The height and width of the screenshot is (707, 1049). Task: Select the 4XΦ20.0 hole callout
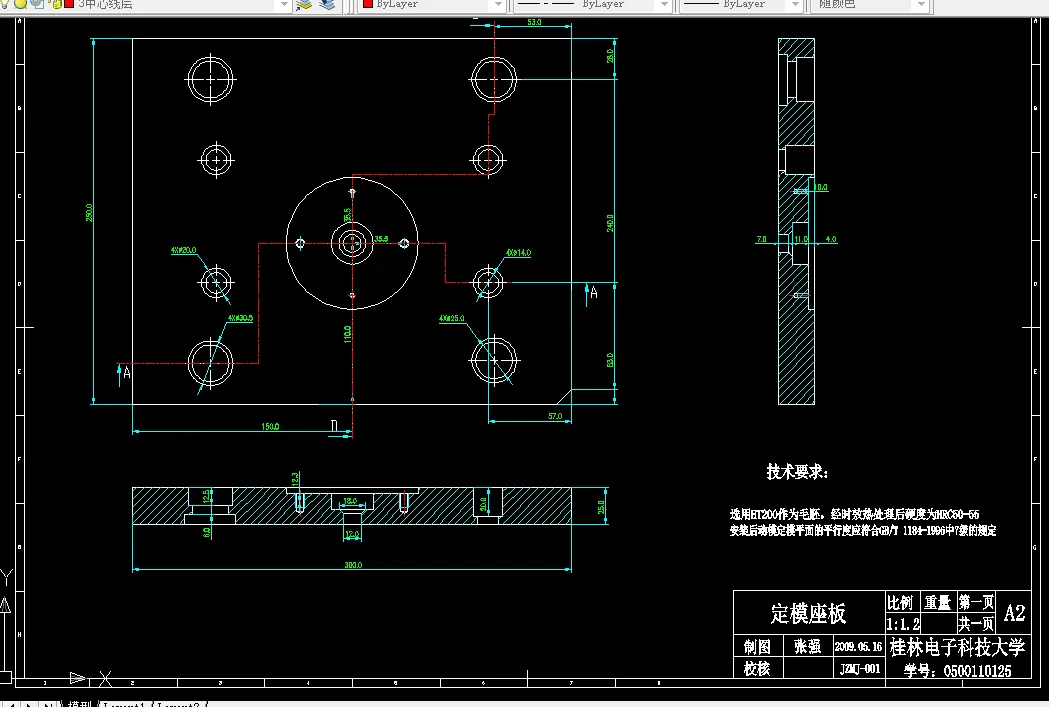(183, 250)
